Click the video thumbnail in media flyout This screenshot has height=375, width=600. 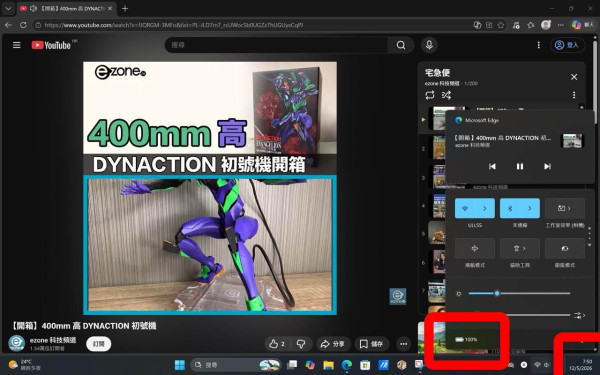coord(572,140)
